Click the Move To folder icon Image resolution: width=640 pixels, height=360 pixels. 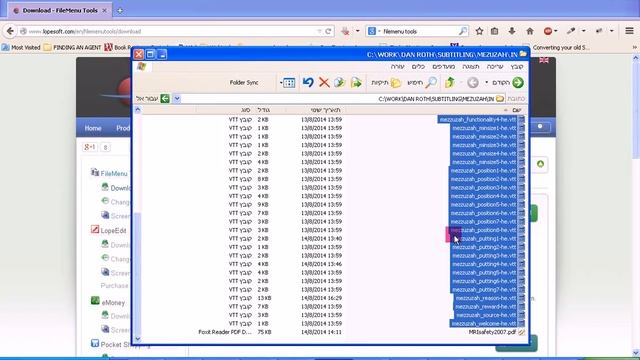[356, 82]
